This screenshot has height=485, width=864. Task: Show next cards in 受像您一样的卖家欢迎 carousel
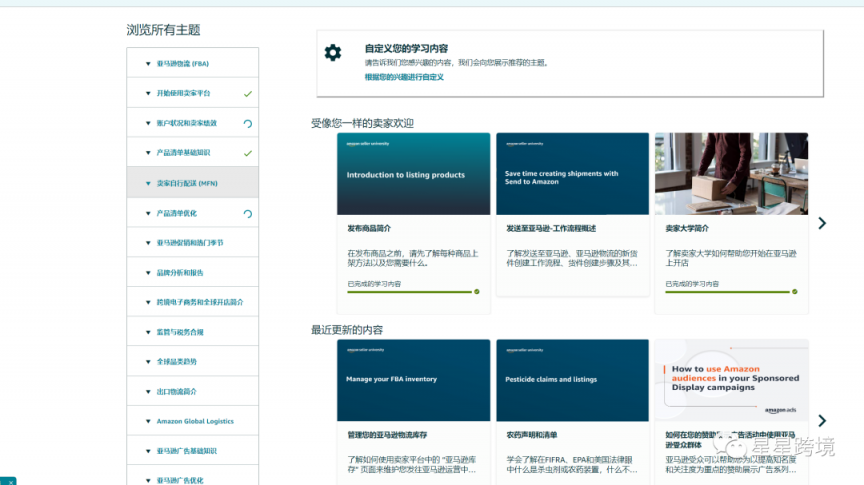822,223
